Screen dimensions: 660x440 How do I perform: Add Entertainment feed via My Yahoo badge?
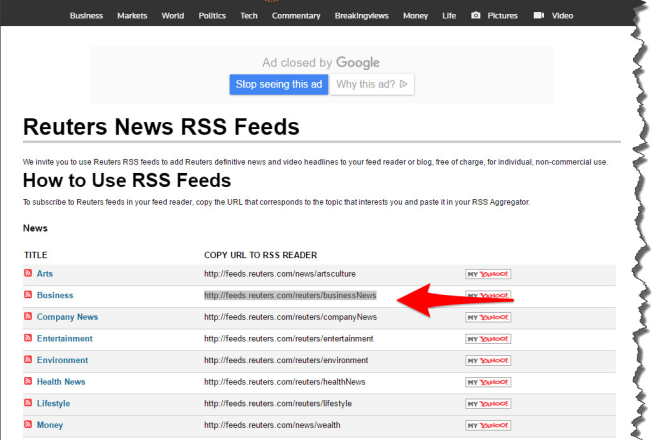coord(488,339)
